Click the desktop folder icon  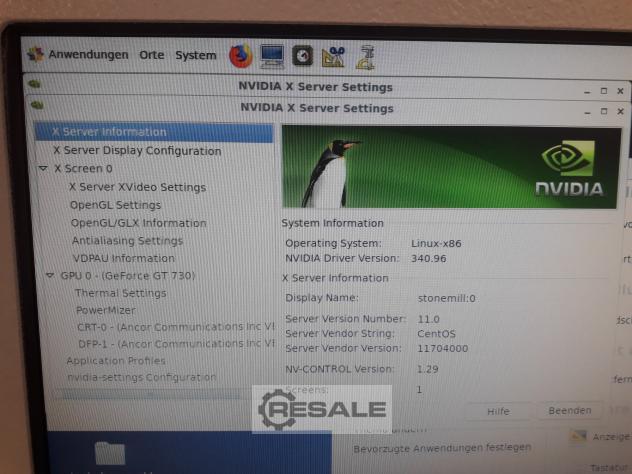coord(110,453)
